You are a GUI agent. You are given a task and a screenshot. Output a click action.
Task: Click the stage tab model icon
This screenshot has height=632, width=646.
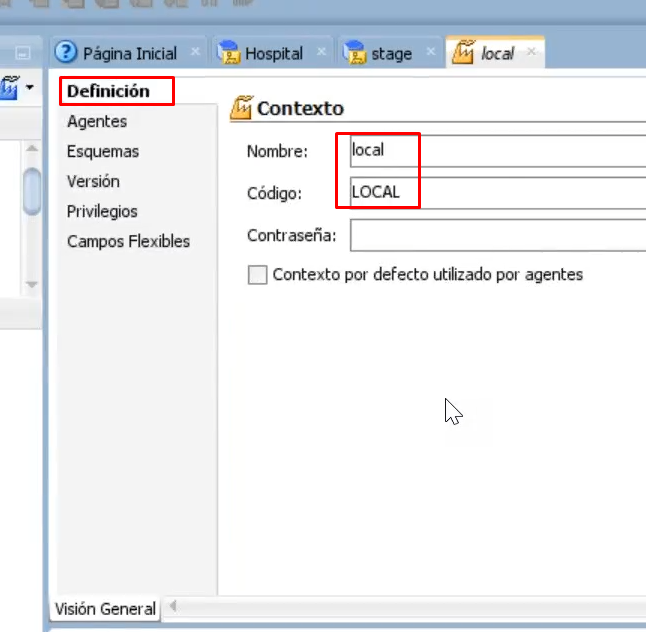[x=354, y=52]
